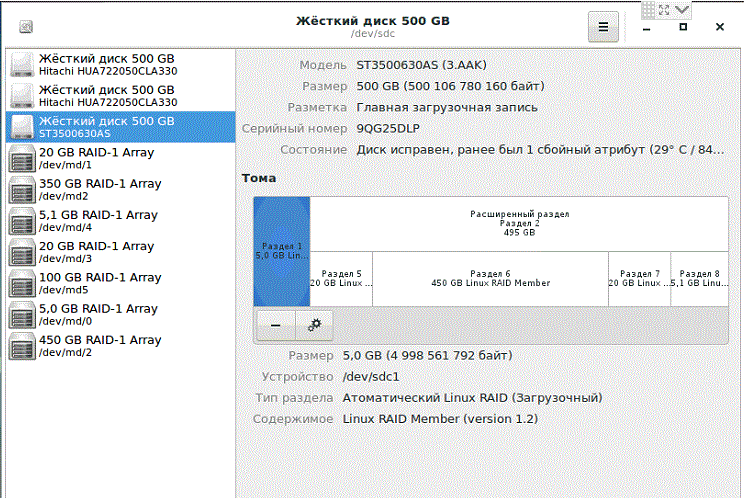Click the disks application icon in header
Image resolution: width=744 pixels, height=498 pixels.
click(x=26, y=27)
